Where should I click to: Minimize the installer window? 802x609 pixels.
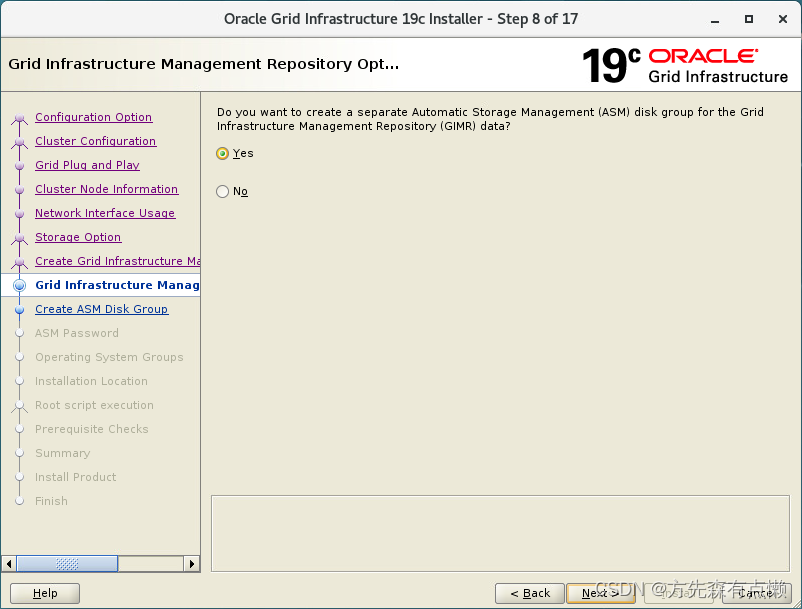point(715,19)
